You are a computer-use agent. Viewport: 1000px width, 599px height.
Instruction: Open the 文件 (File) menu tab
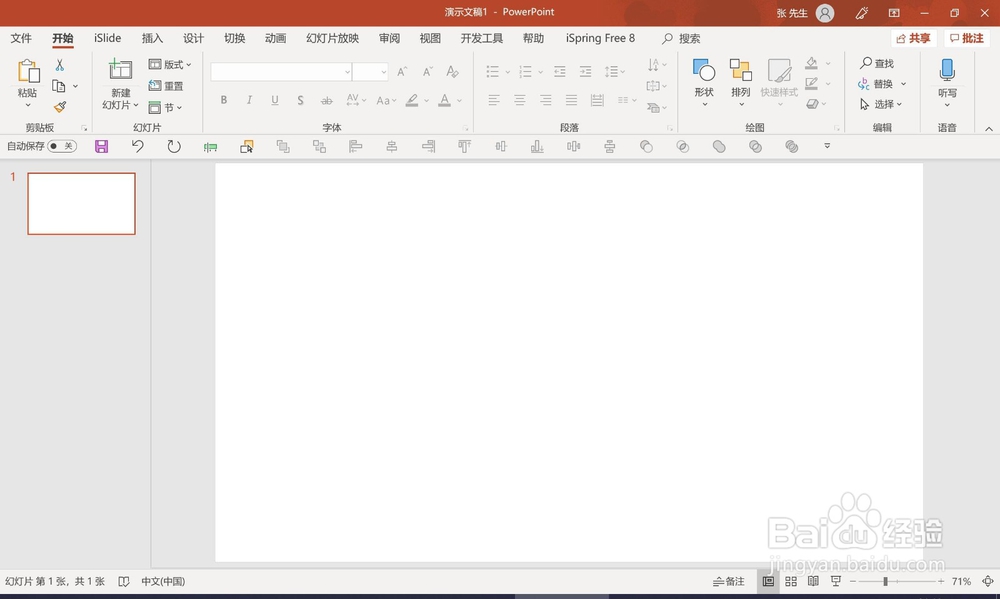coord(21,38)
